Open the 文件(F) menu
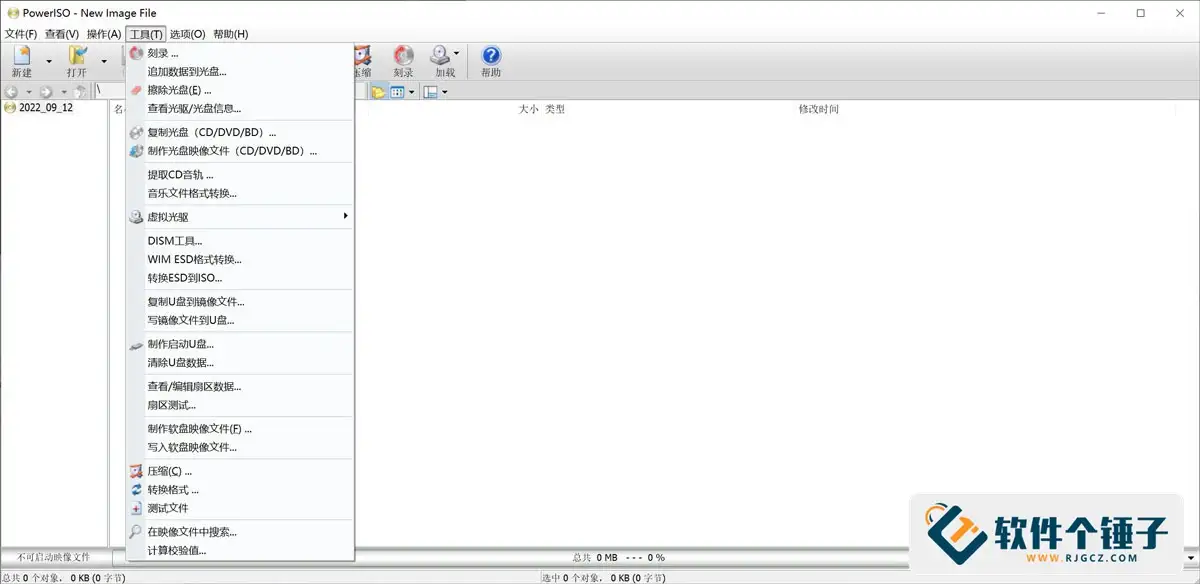Image resolution: width=1200 pixels, height=584 pixels. coord(21,34)
